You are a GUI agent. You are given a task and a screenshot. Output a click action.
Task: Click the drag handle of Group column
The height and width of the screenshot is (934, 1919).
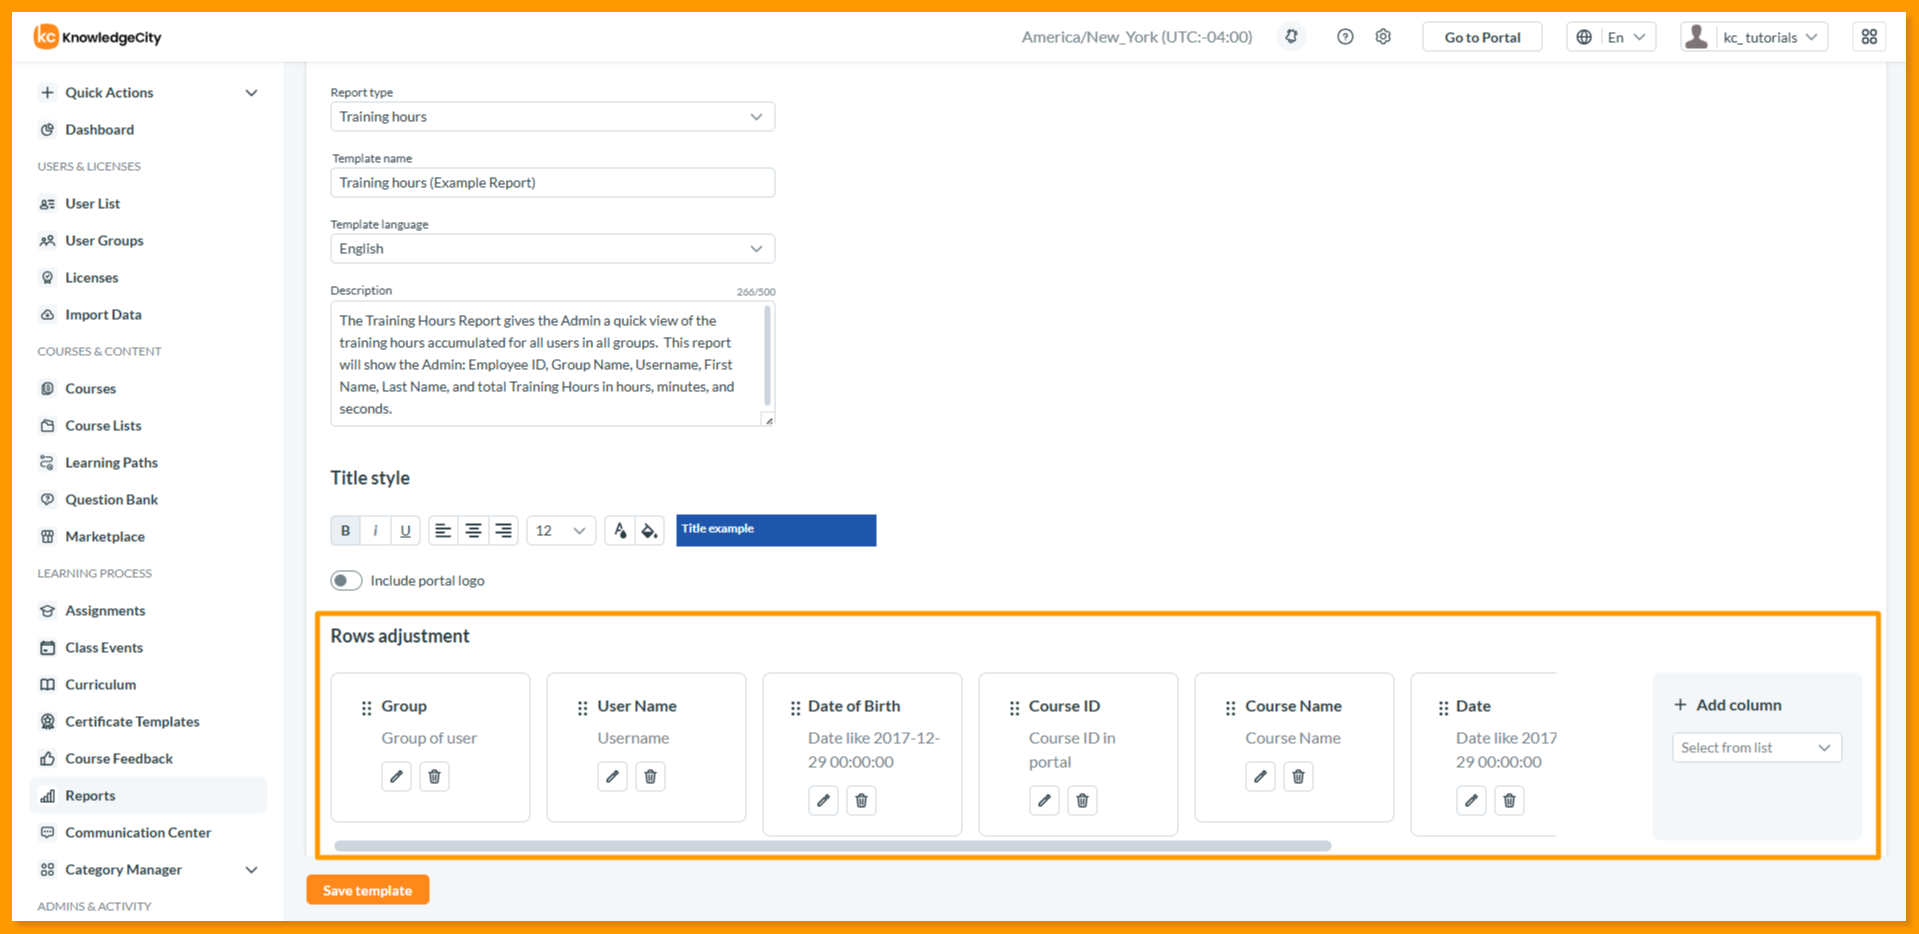pos(366,708)
